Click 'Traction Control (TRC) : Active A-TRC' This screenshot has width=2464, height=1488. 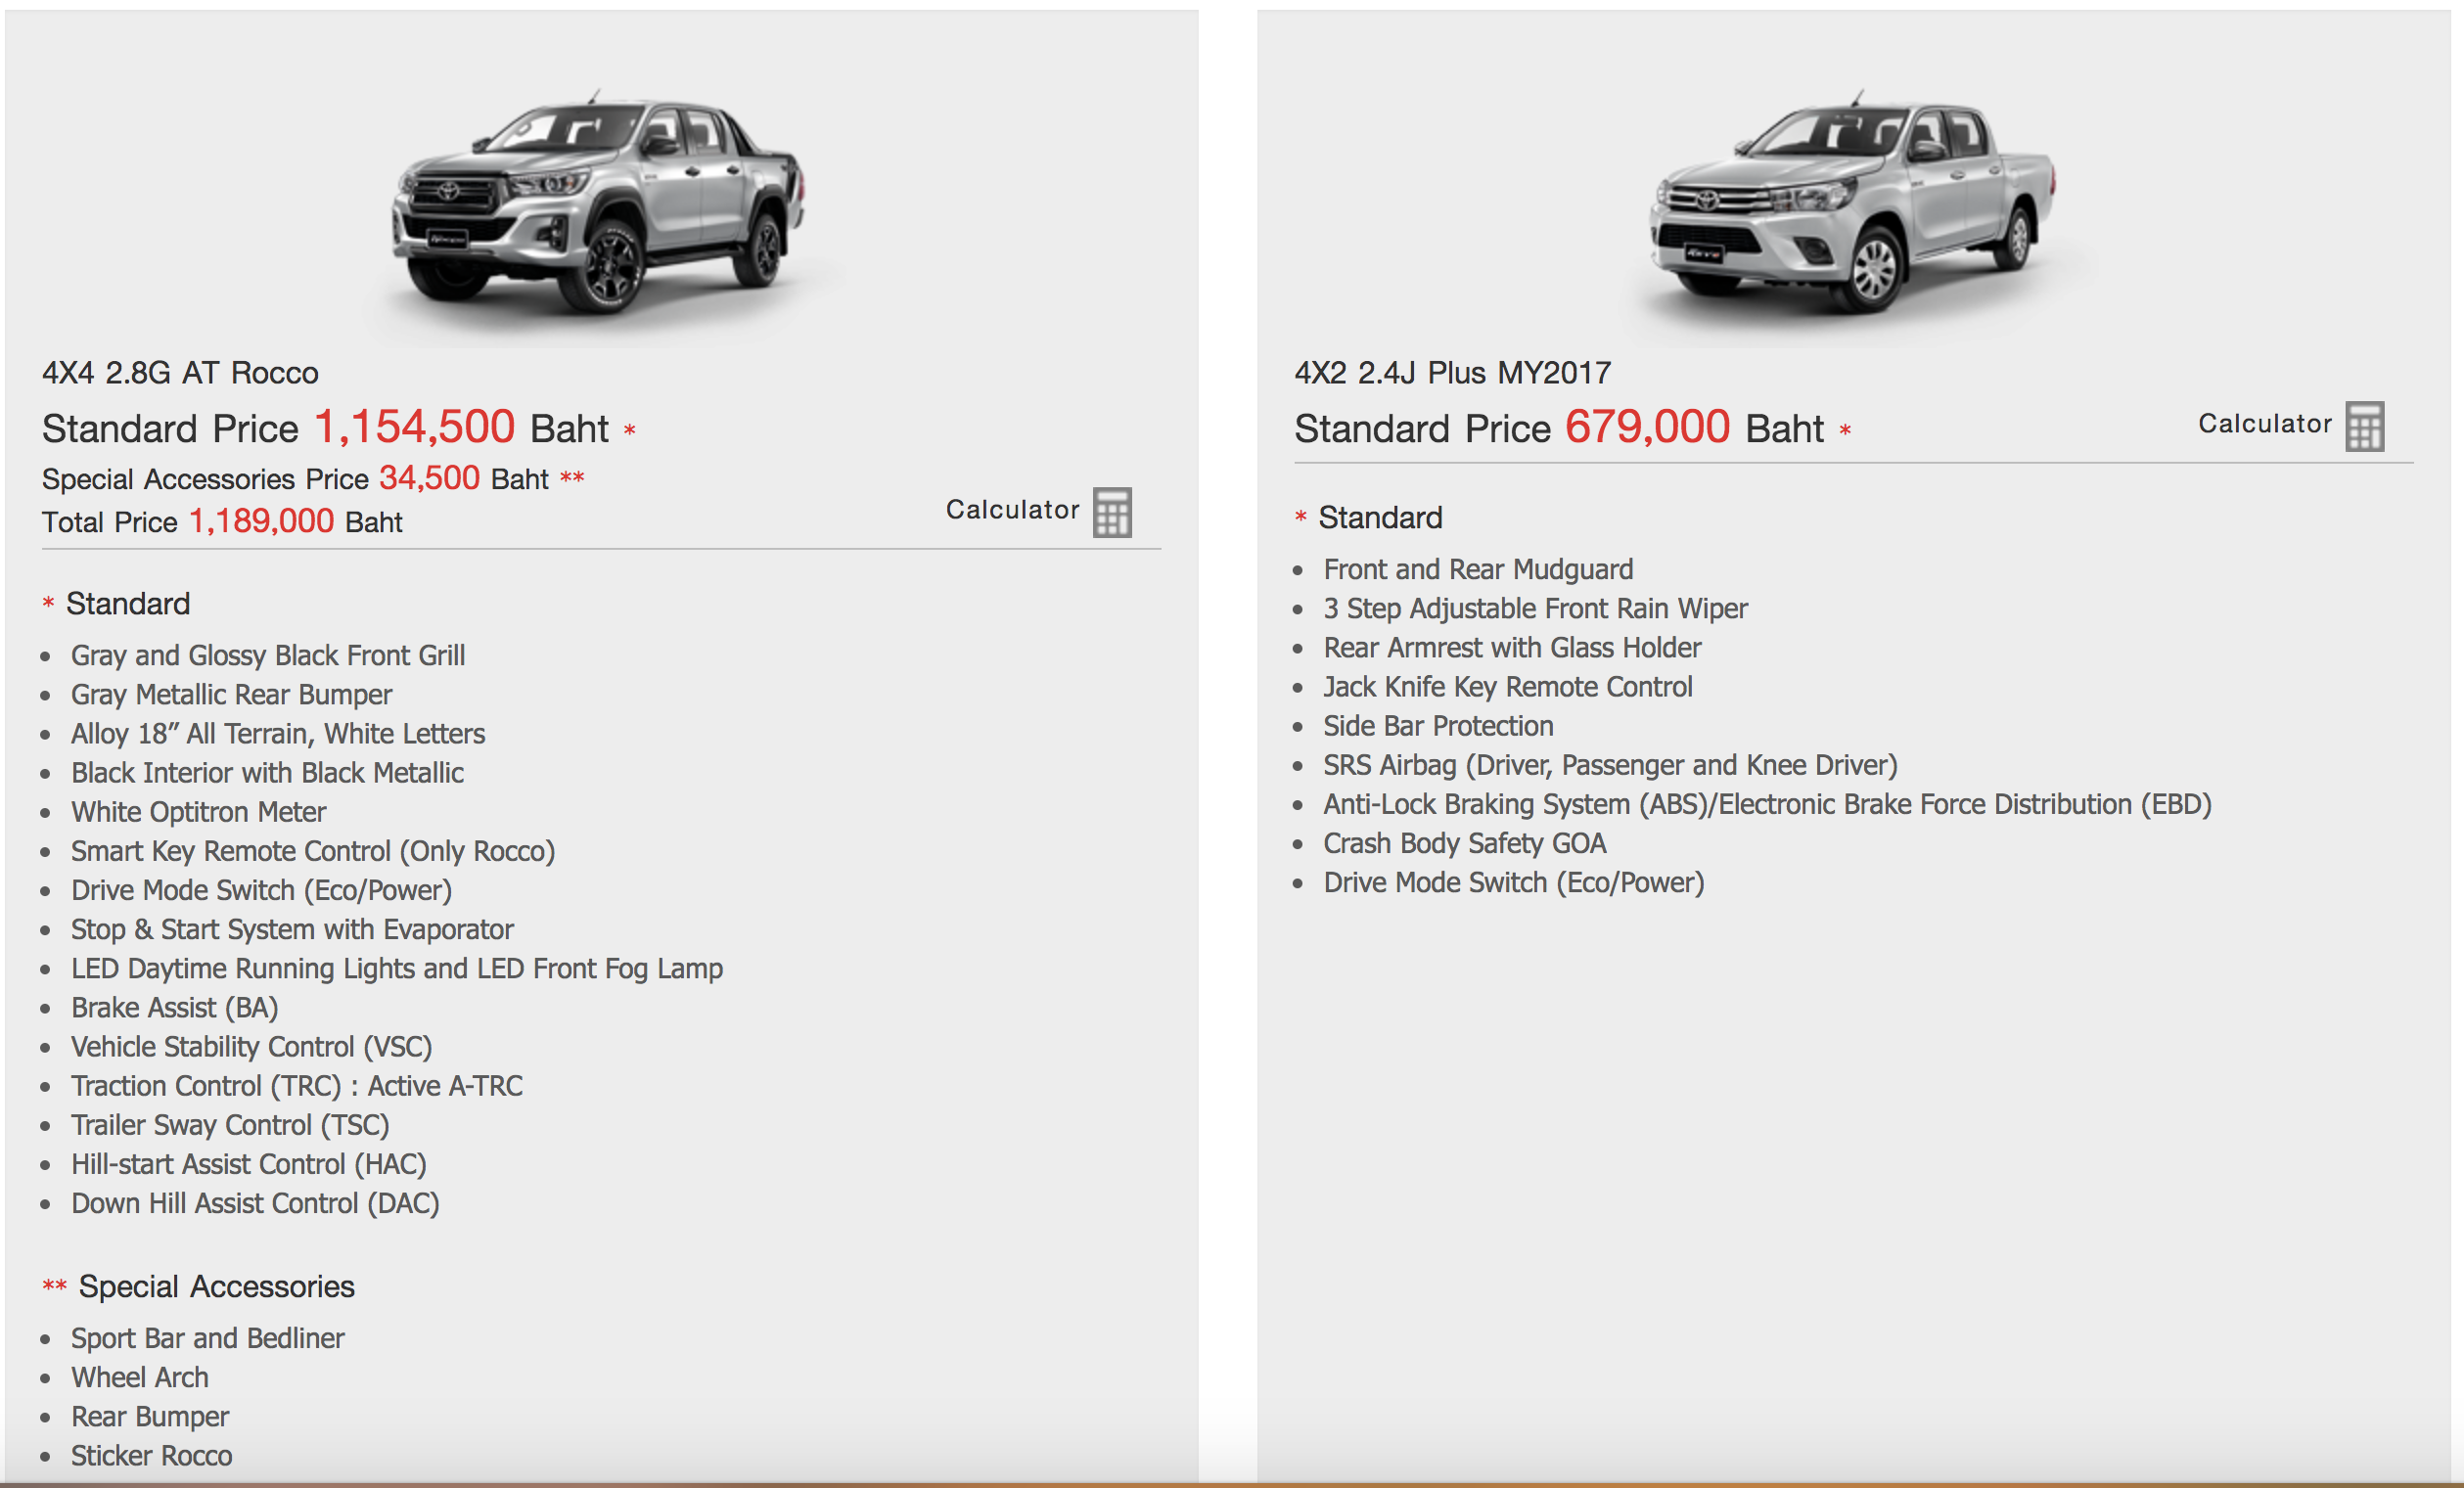tap(297, 1085)
